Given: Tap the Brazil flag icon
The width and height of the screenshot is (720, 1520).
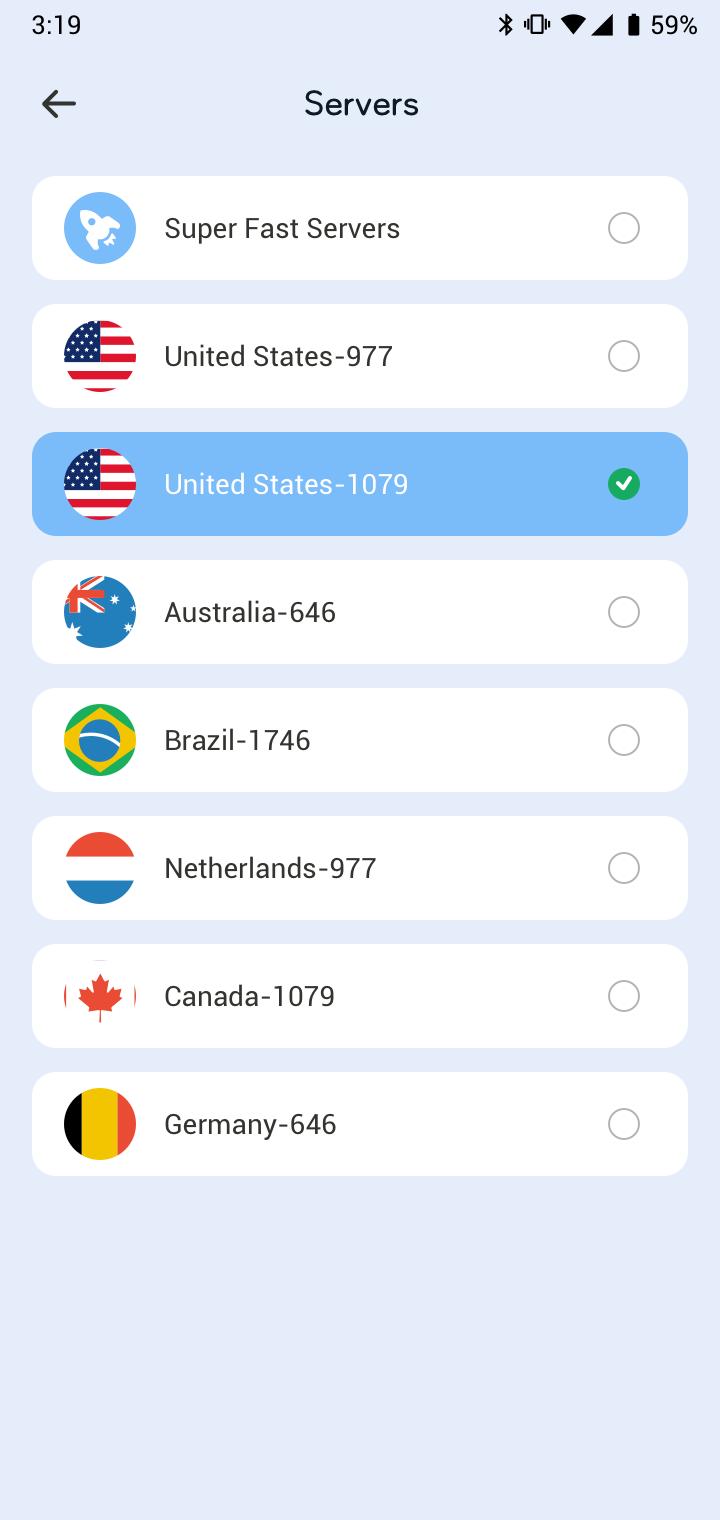Looking at the screenshot, I should pos(100,740).
